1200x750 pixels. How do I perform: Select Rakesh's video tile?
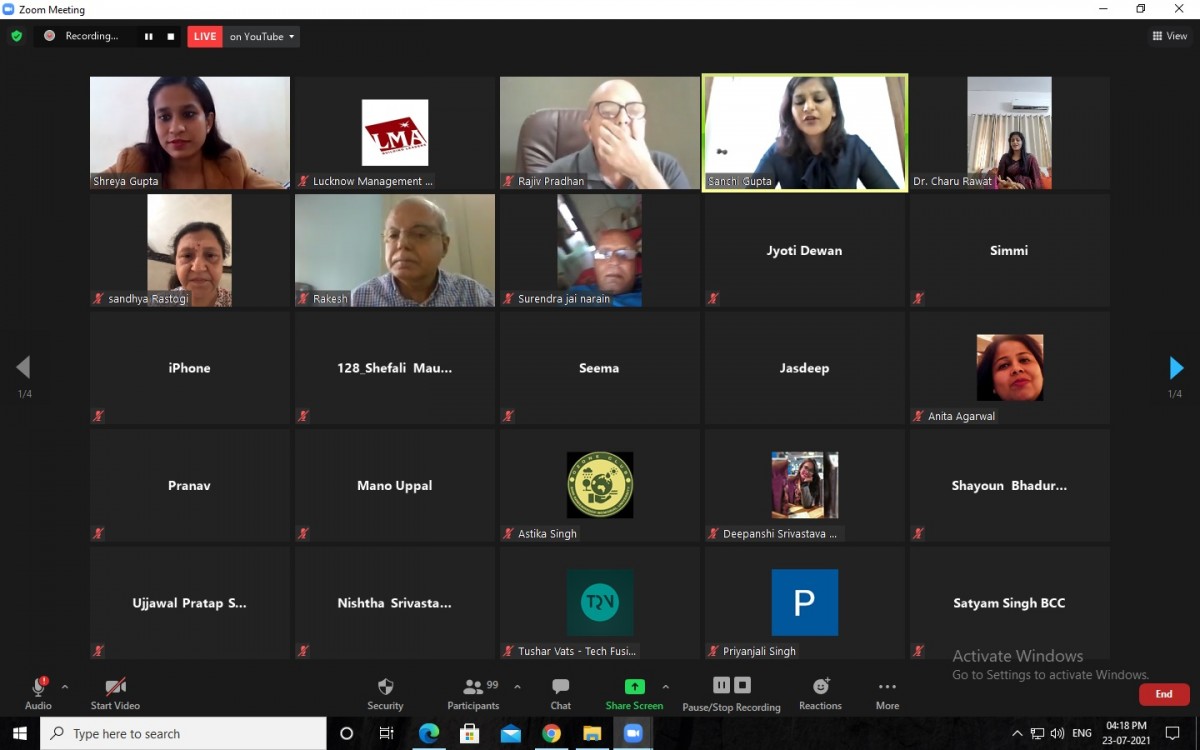coord(395,250)
